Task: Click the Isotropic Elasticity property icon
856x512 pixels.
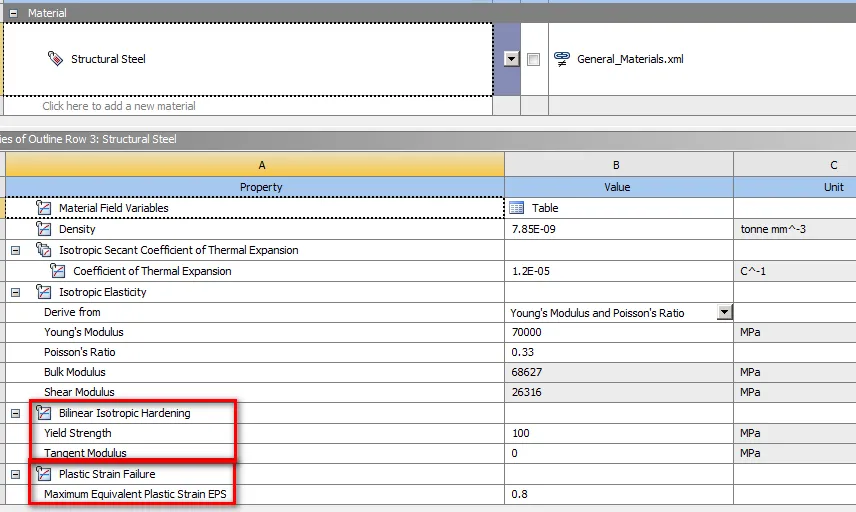Action: [x=43, y=292]
